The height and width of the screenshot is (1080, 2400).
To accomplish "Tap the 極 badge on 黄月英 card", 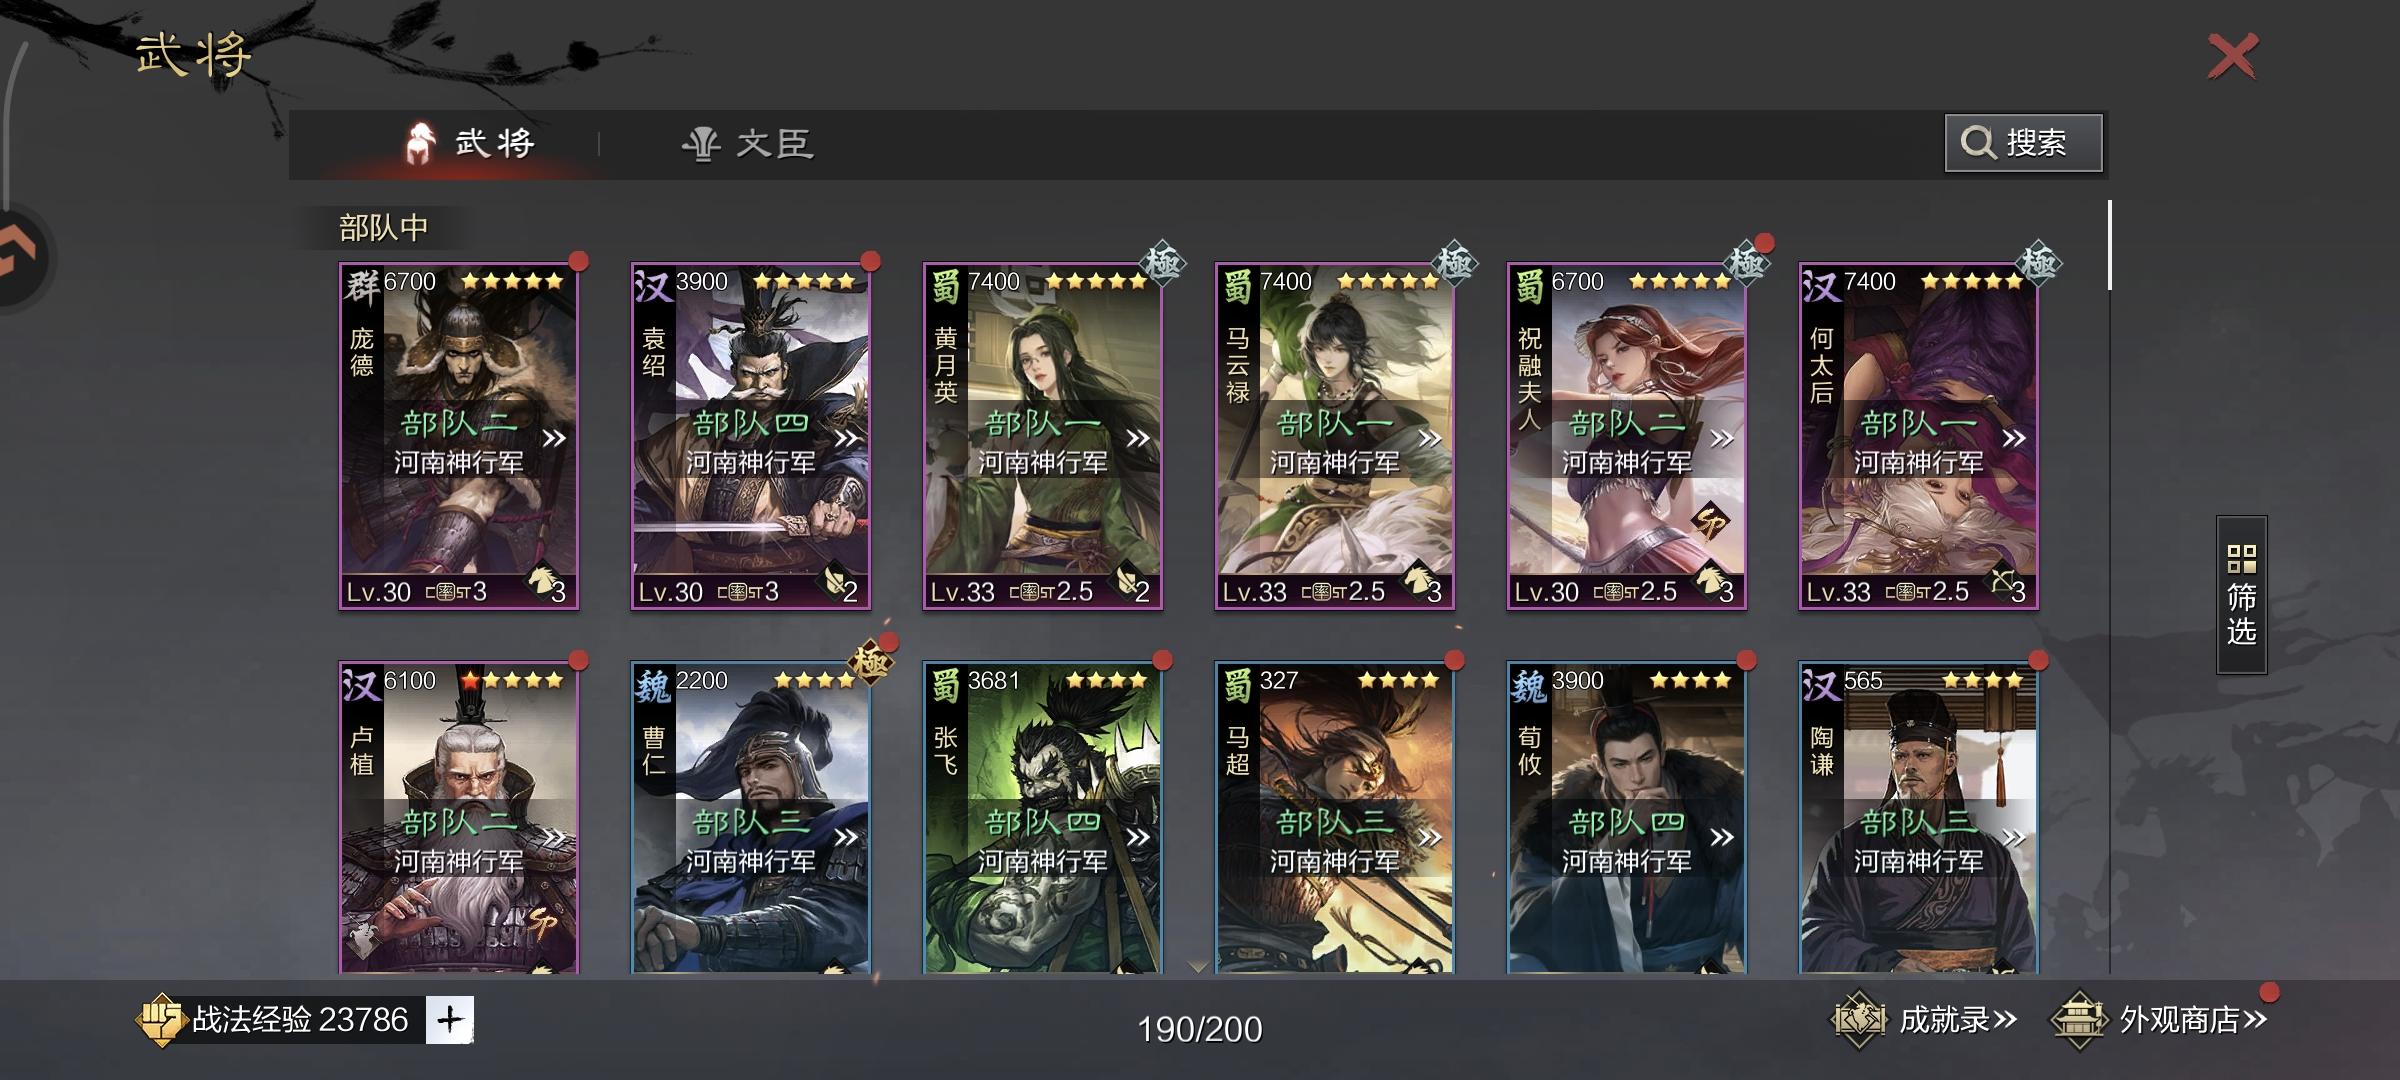I will coord(1162,264).
